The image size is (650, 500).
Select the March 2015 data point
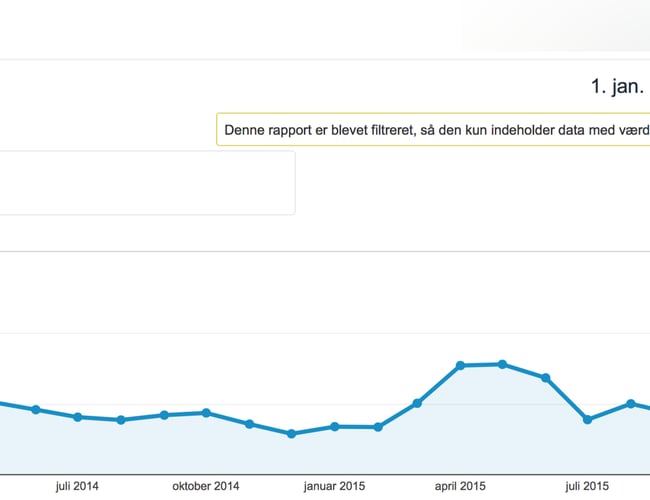click(x=417, y=403)
